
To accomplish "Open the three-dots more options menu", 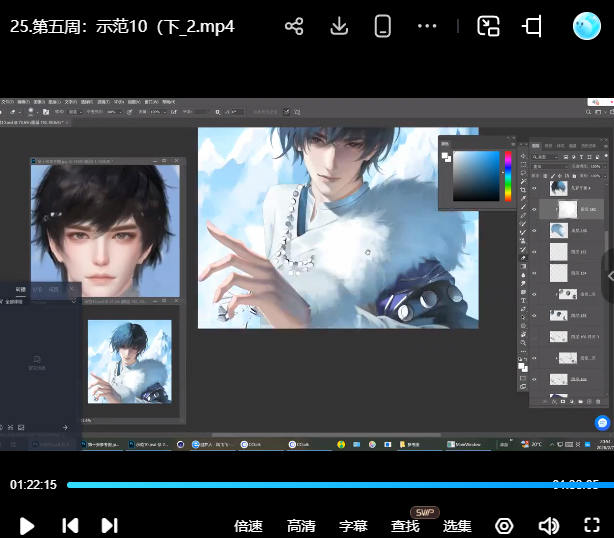I will click(427, 27).
